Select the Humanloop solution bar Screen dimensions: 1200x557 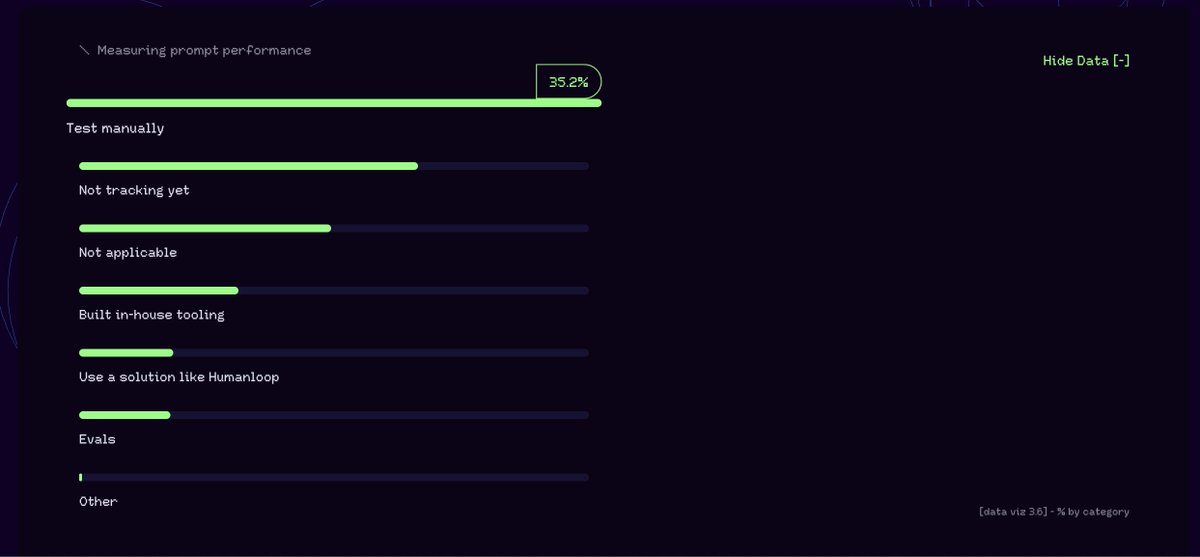(x=333, y=353)
